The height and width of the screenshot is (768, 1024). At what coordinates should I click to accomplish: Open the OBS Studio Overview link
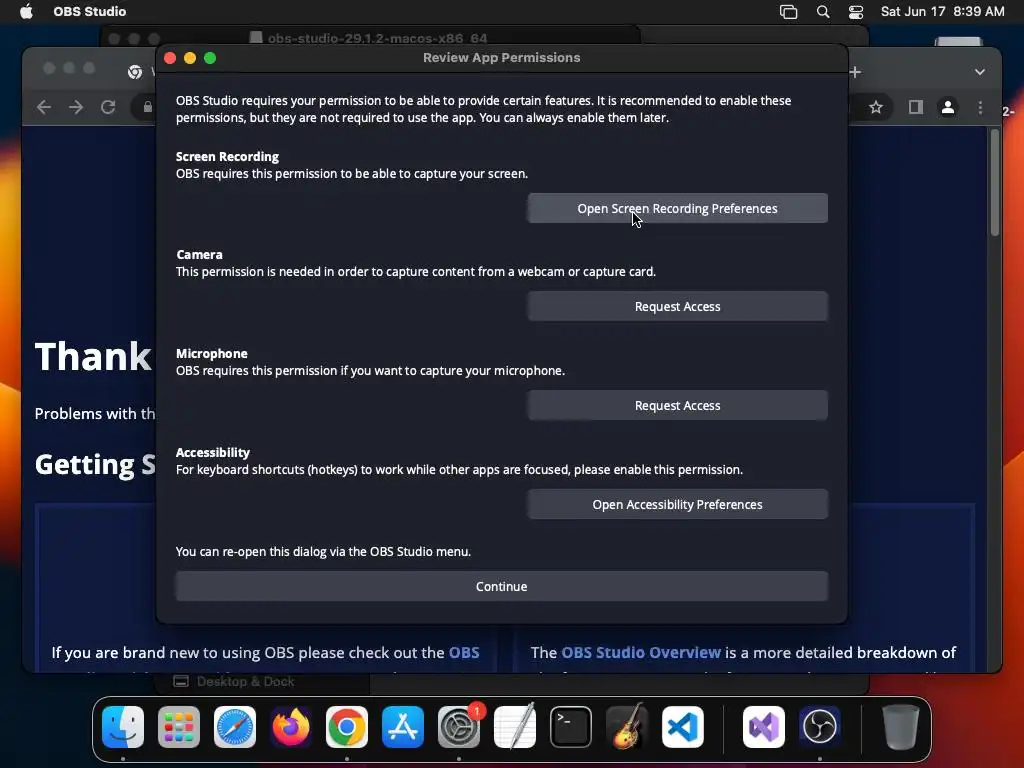pos(641,652)
